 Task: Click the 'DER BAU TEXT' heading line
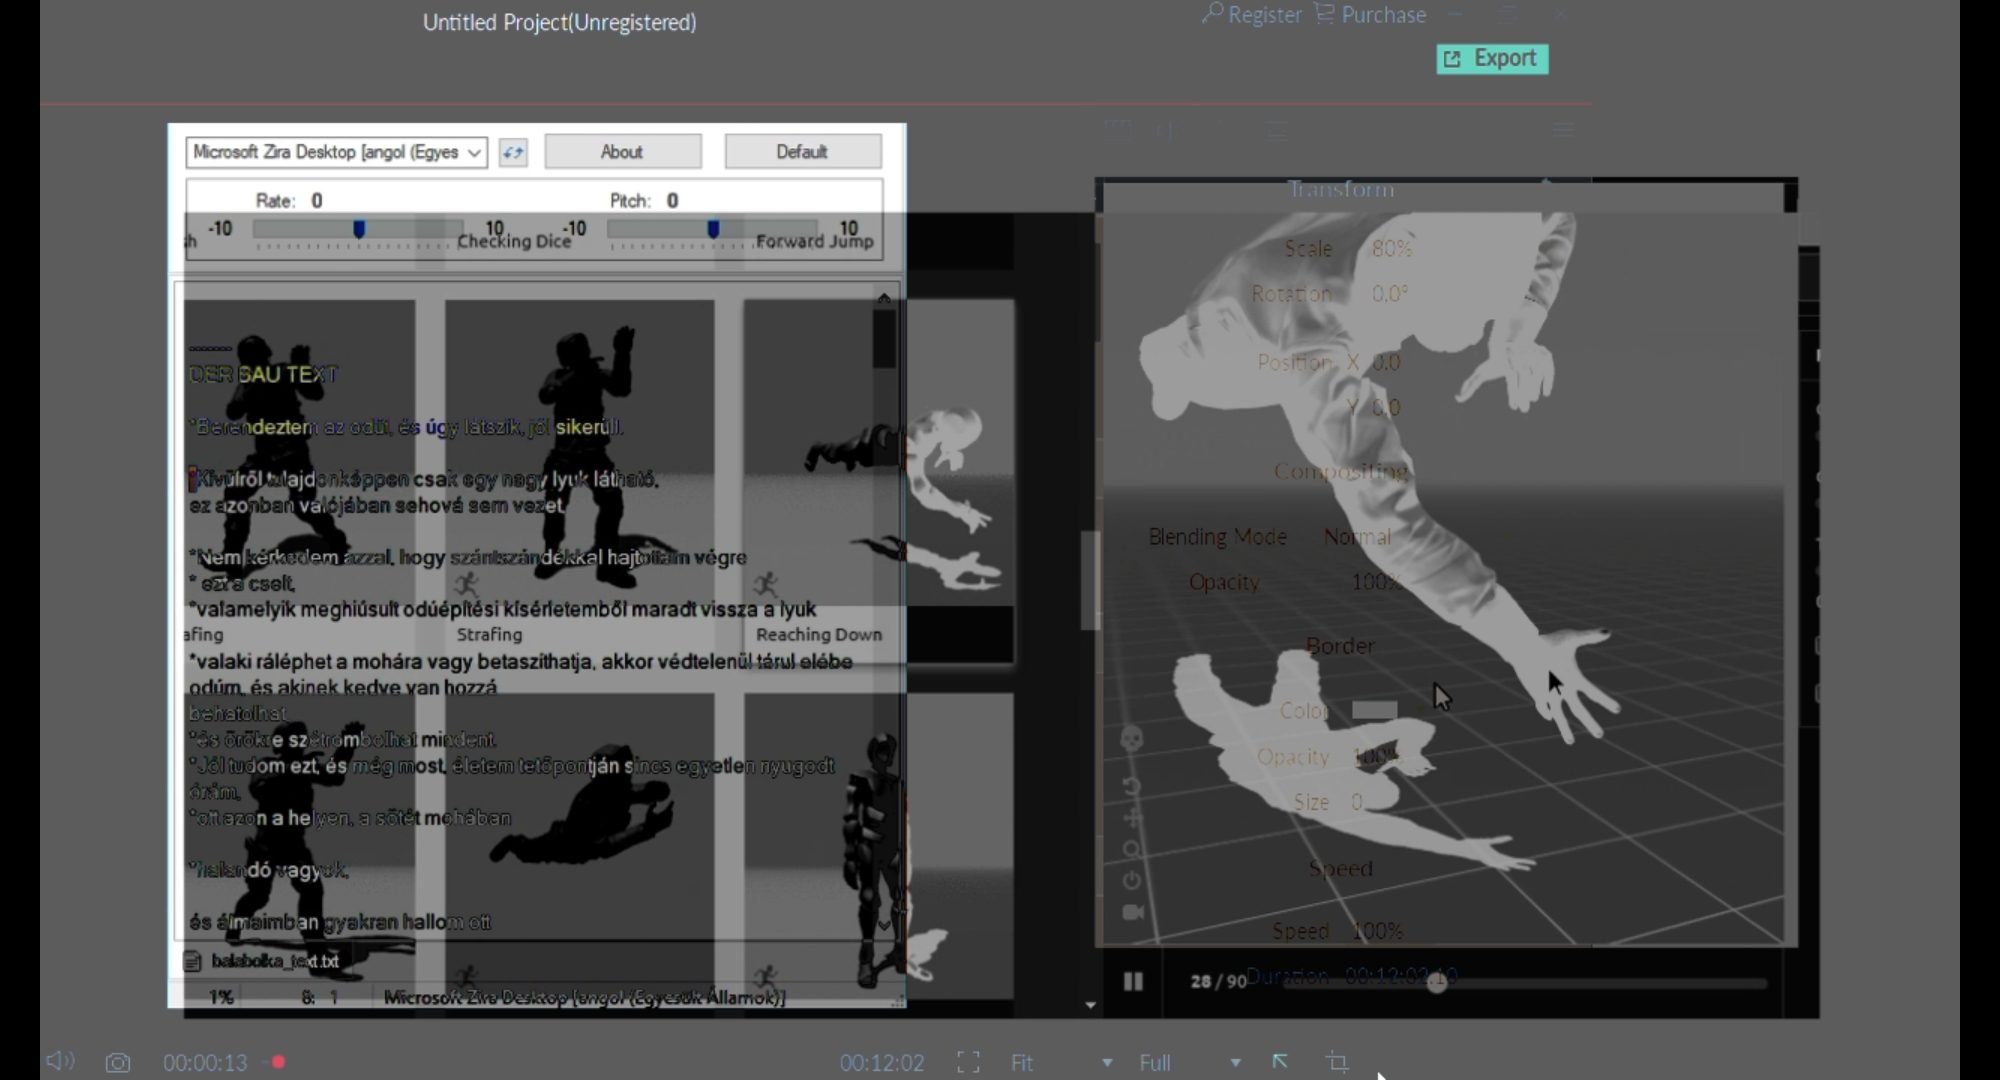pyautogui.click(x=264, y=375)
